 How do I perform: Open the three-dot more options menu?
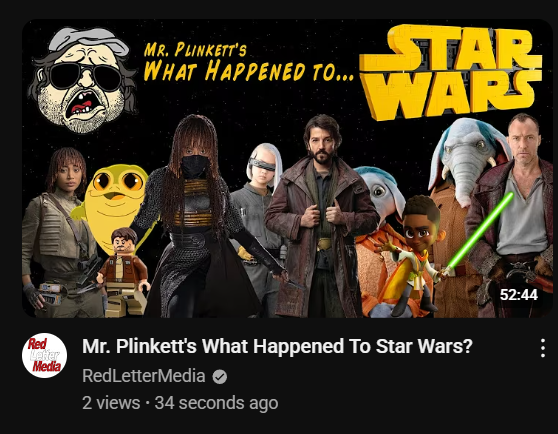[543, 348]
